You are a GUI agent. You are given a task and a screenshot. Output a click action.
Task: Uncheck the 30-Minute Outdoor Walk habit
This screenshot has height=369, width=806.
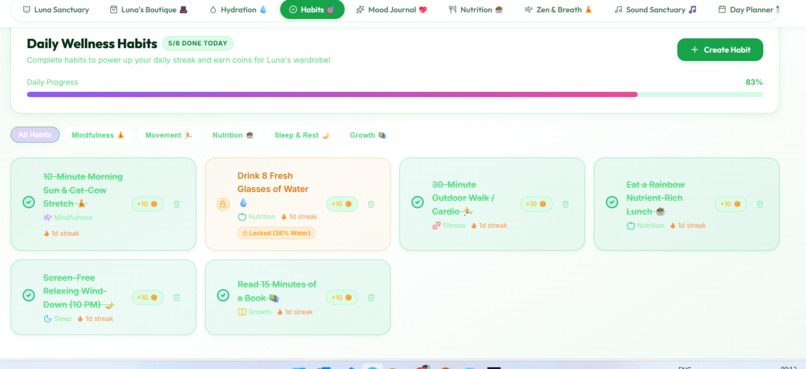417,202
